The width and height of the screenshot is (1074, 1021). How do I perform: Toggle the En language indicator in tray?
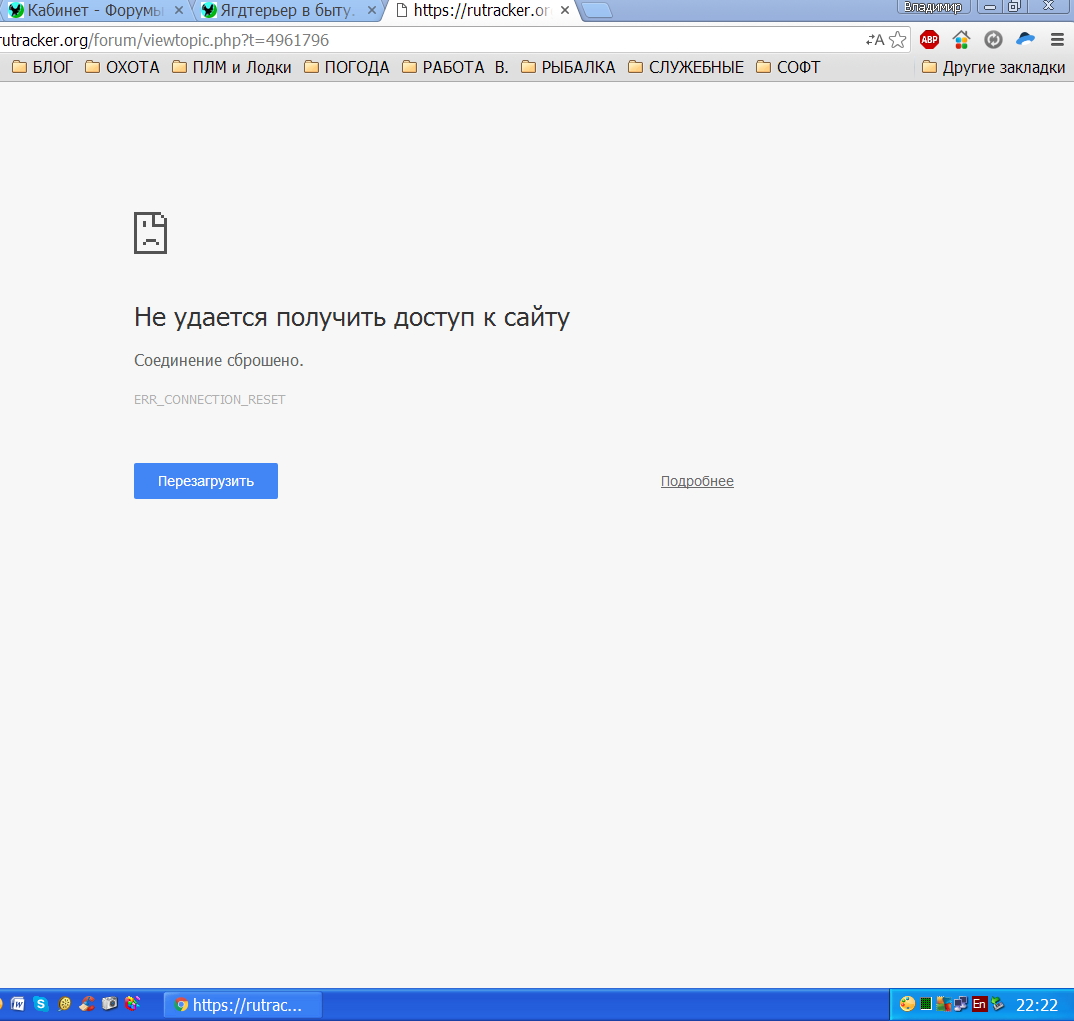click(x=980, y=1004)
